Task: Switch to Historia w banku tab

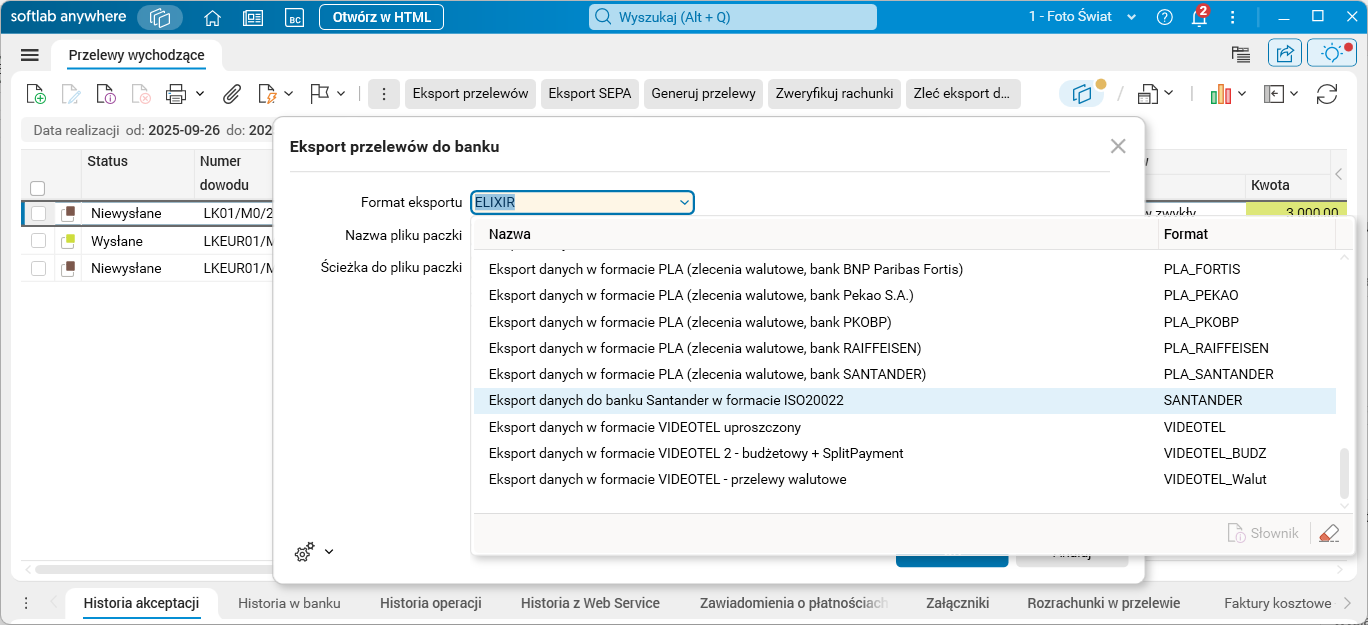Action: tap(289, 603)
